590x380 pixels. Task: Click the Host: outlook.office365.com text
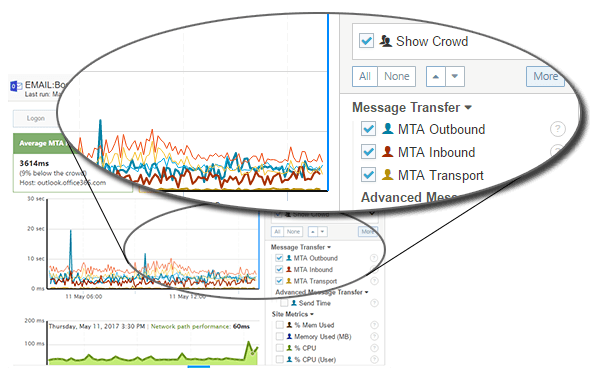click(63, 183)
